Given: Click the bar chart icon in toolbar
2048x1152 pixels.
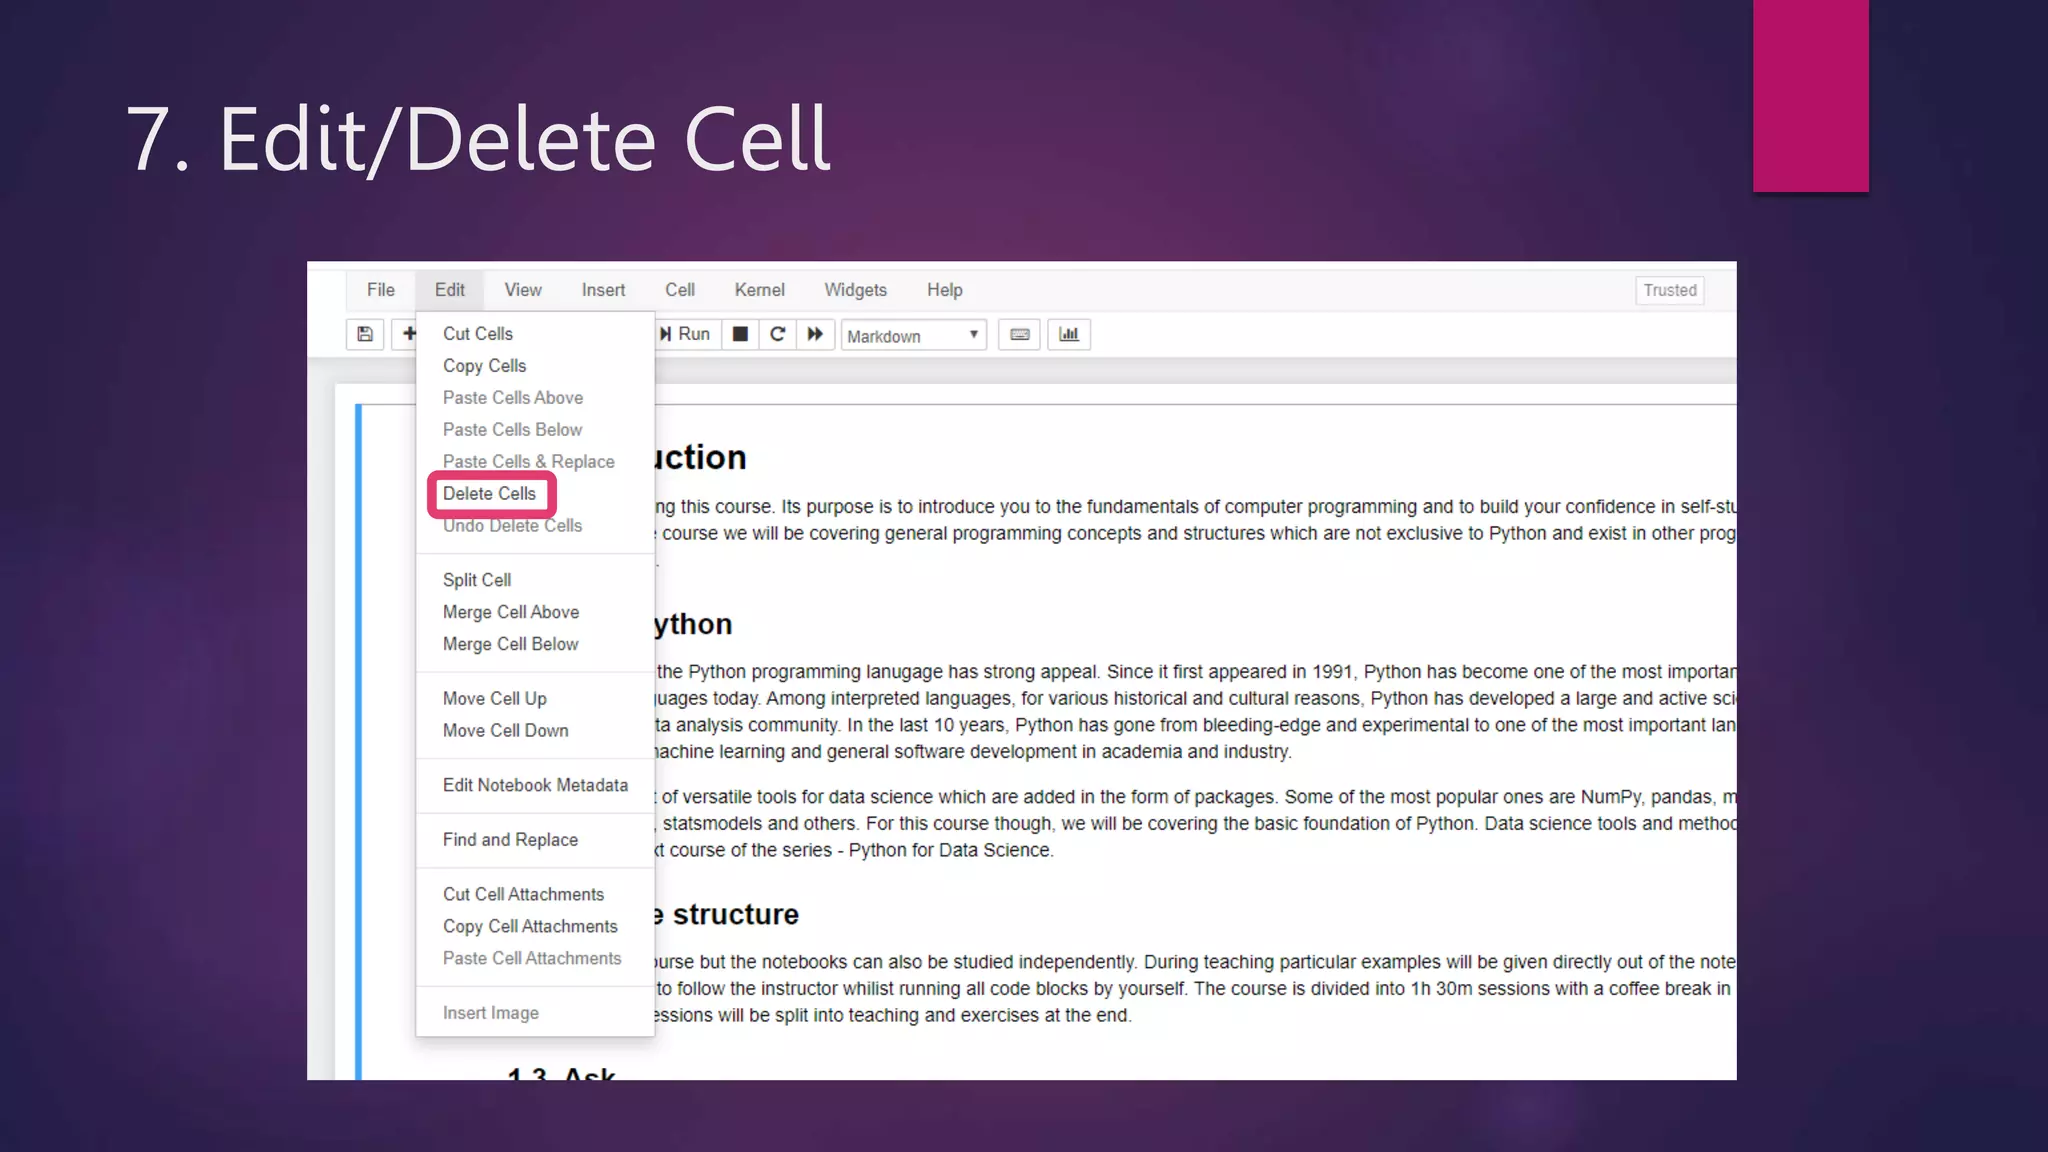Looking at the screenshot, I should [x=1069, y=334].
